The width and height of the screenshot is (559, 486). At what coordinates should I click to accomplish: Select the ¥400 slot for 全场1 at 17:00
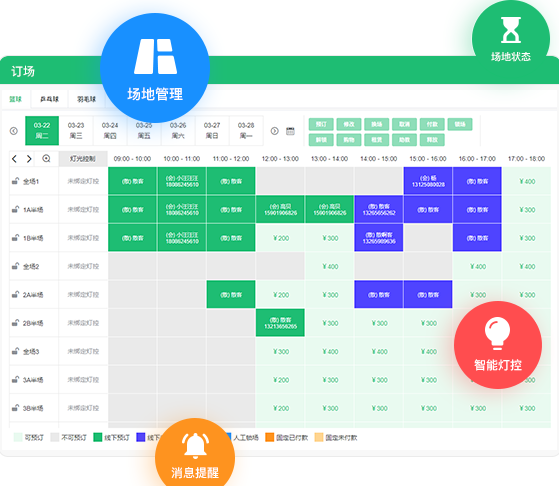coord(527,181)
